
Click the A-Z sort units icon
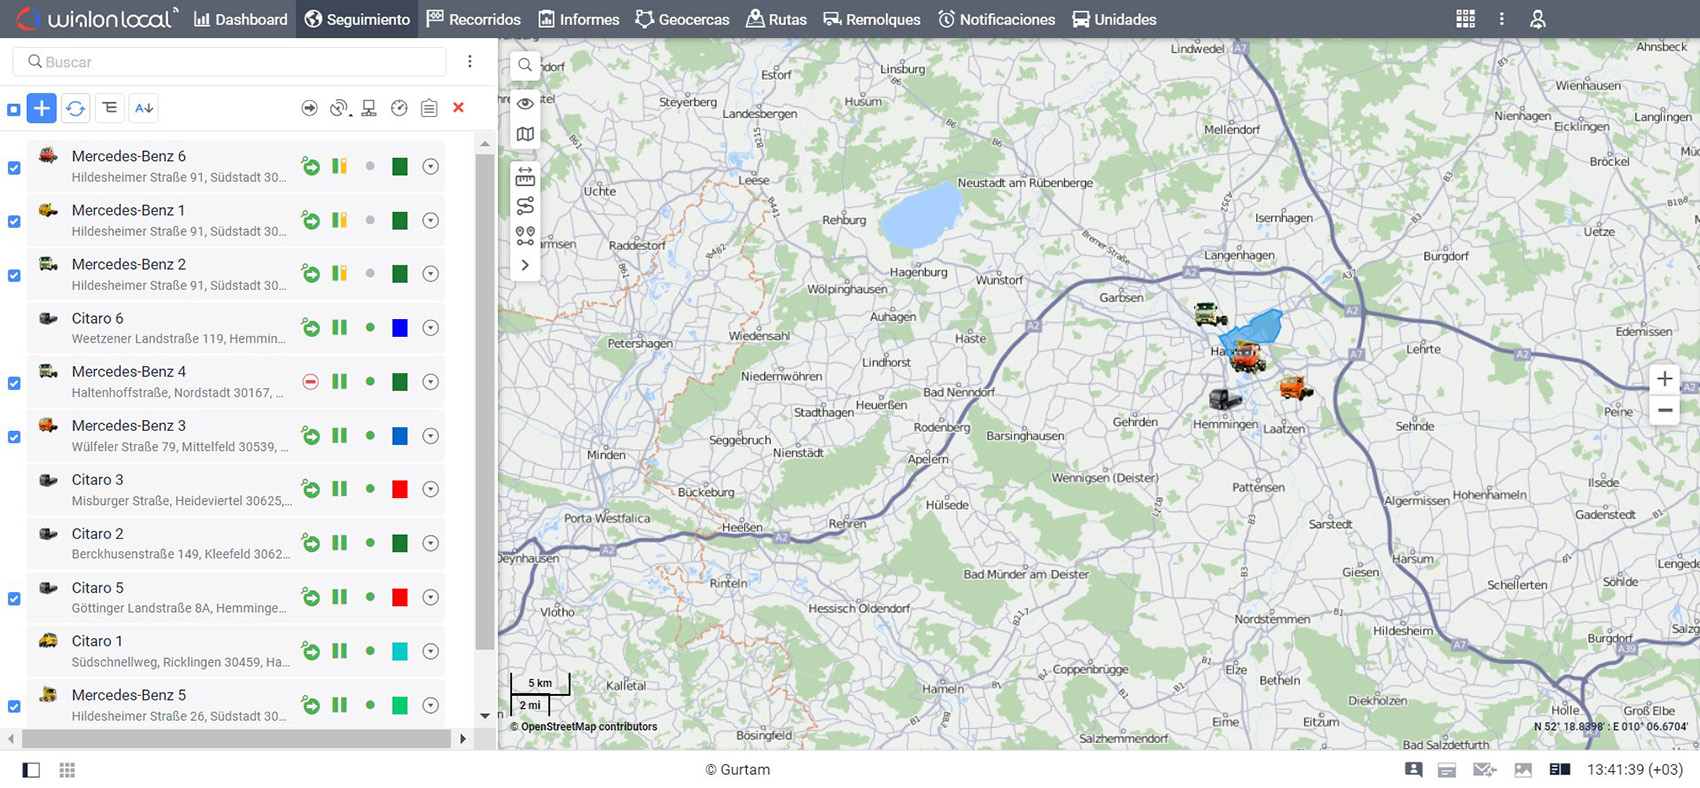tap(144, 108)
